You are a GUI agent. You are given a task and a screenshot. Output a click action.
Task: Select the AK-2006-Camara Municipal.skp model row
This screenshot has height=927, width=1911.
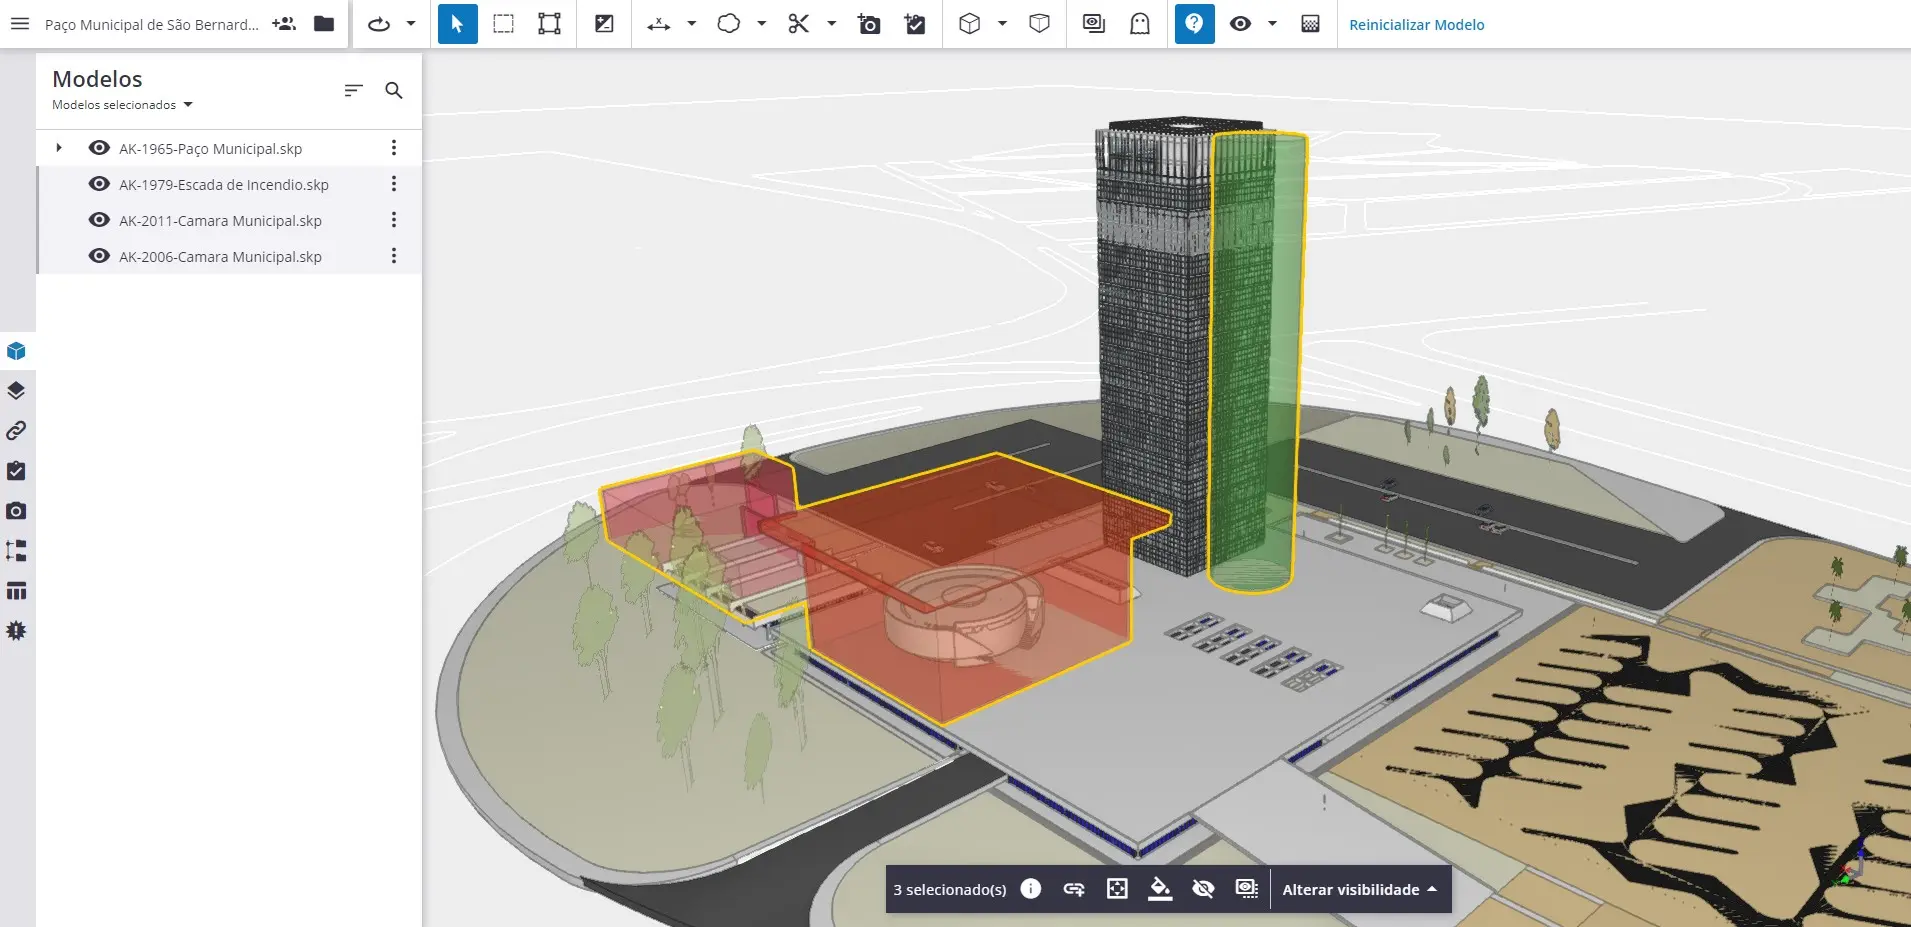click(220, 257)
